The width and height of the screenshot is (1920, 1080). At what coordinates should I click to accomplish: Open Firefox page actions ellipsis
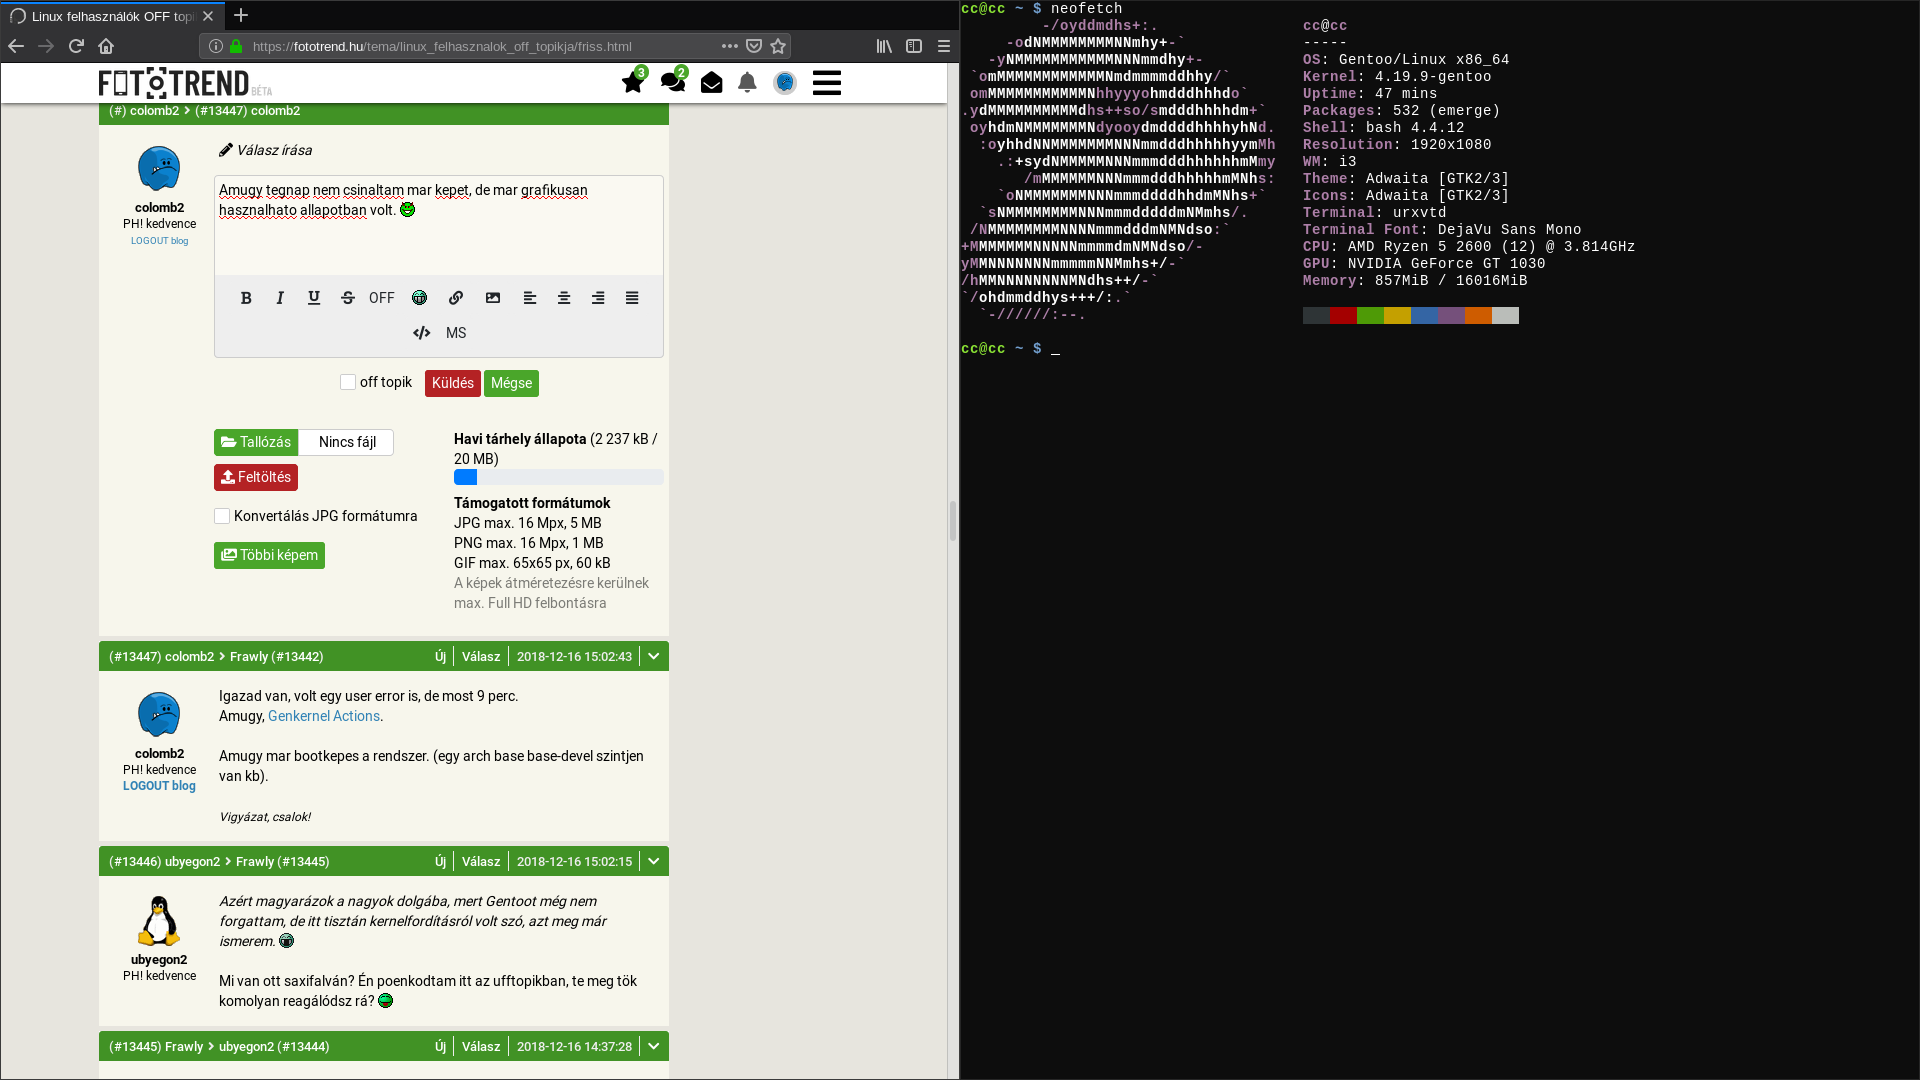point(730,46)
